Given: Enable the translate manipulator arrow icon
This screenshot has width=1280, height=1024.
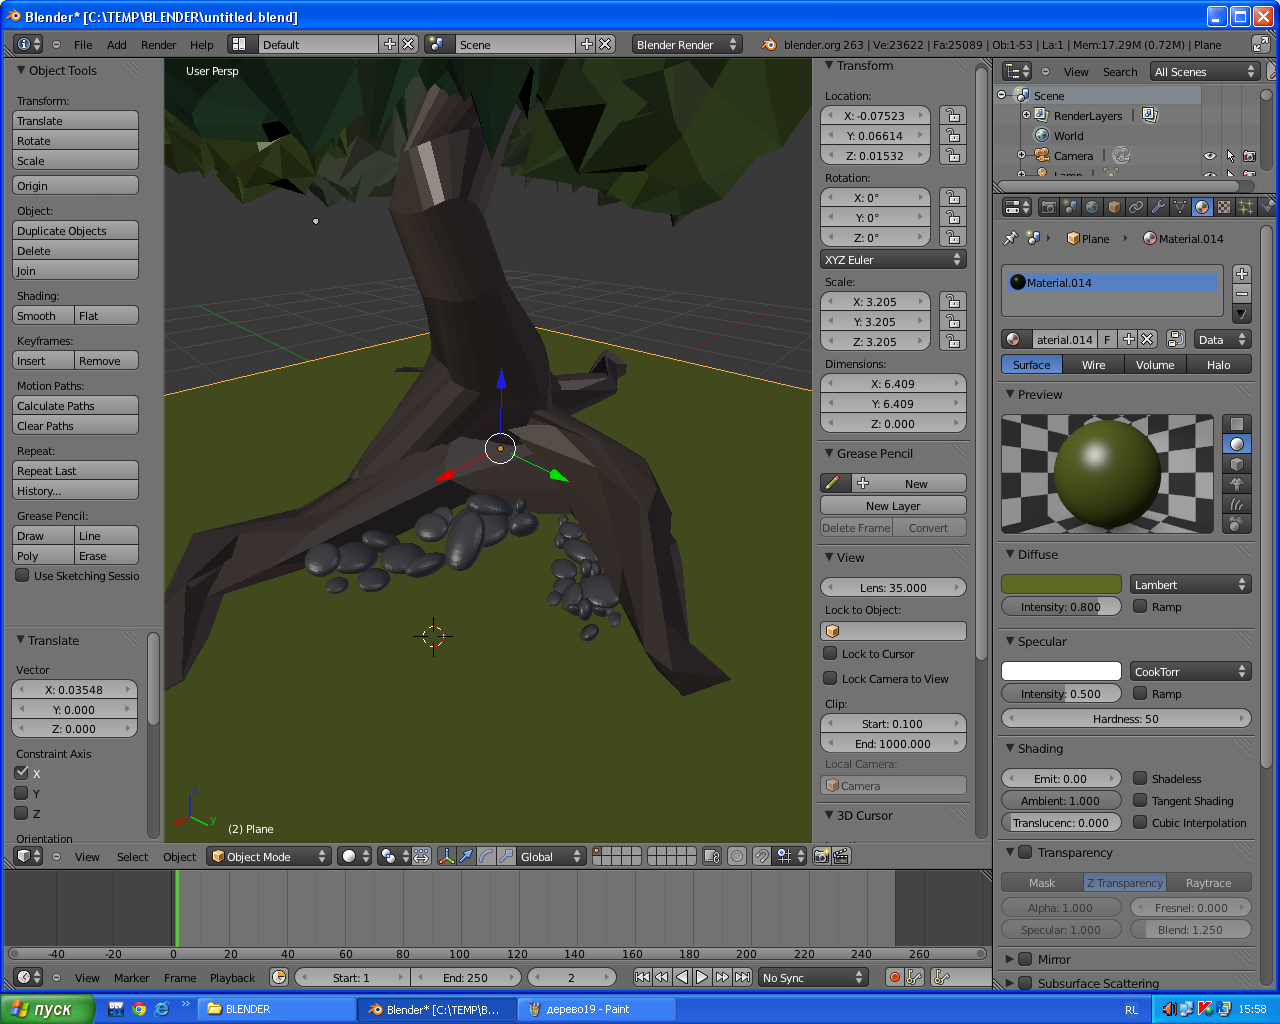Looking at the screenshot, I should pos(466,856).
